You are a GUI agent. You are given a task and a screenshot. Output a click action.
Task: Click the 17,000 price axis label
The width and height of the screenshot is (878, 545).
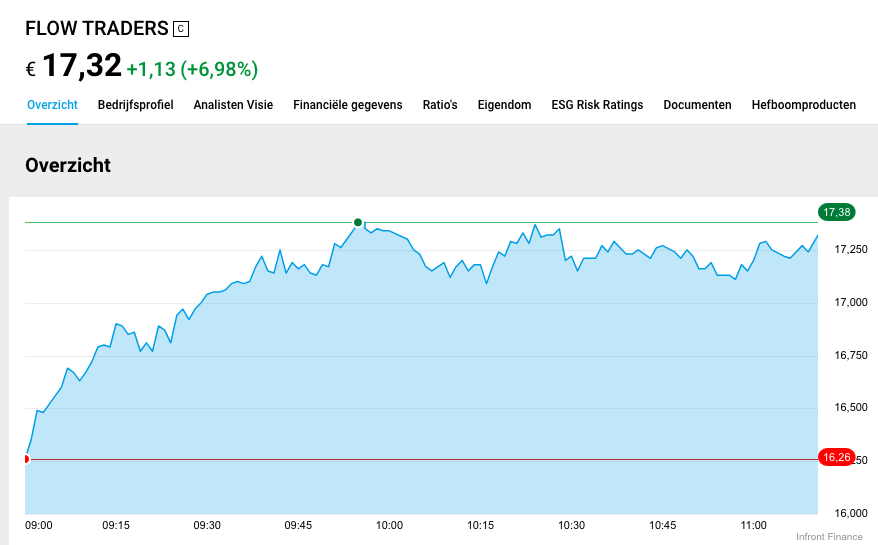(x=851, y=302)
